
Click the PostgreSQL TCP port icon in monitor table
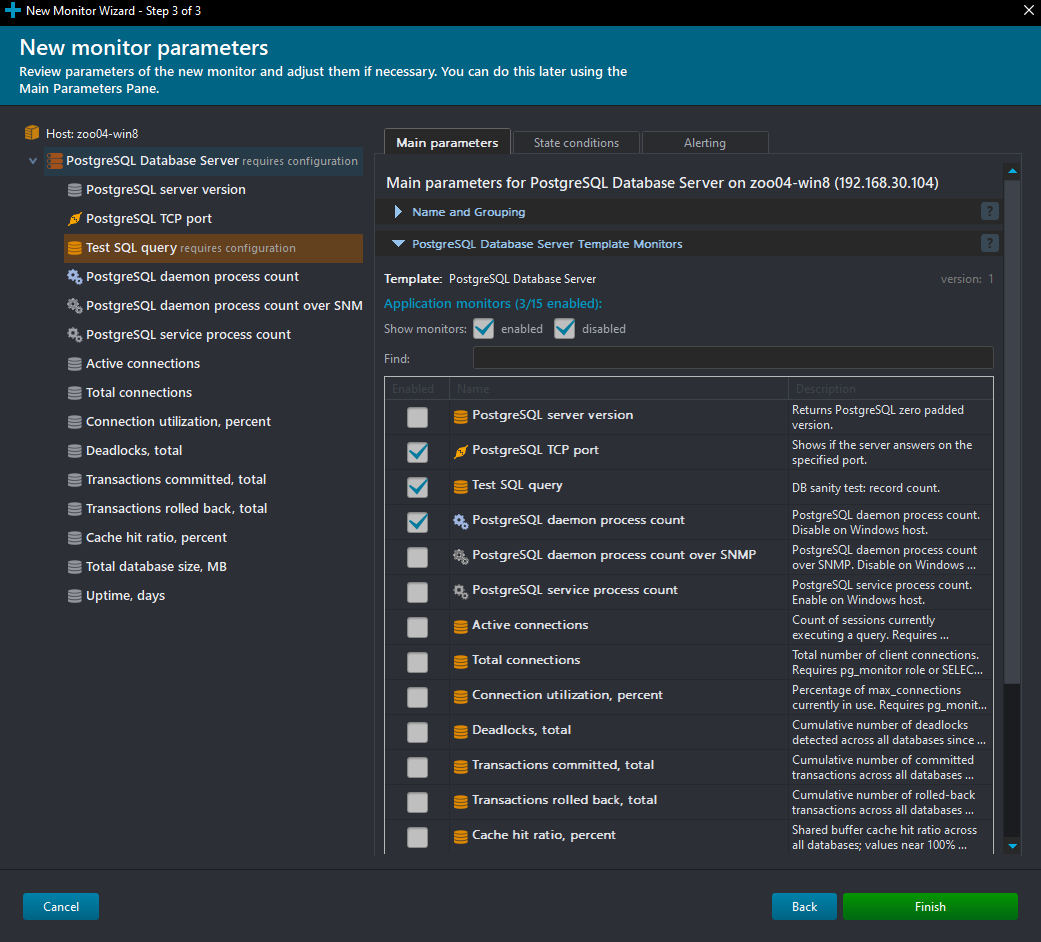tap(461, 452)
